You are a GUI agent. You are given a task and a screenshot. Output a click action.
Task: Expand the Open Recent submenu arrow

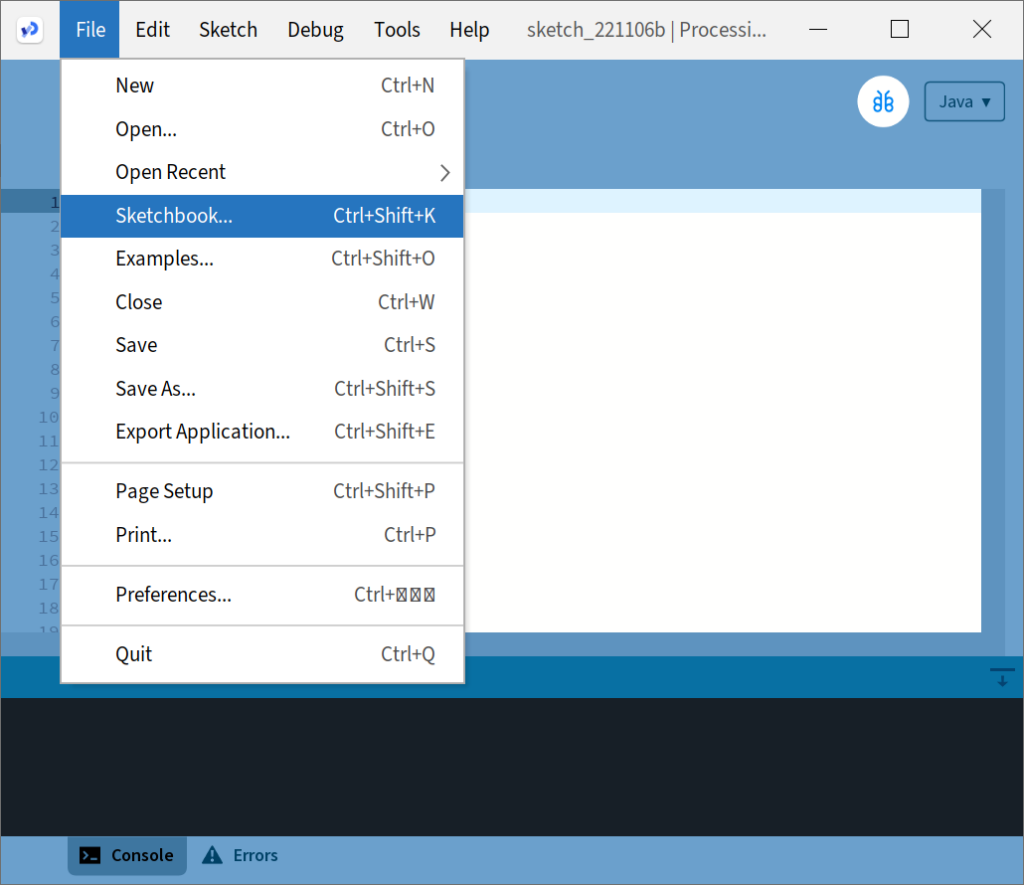tap(445, 172)
